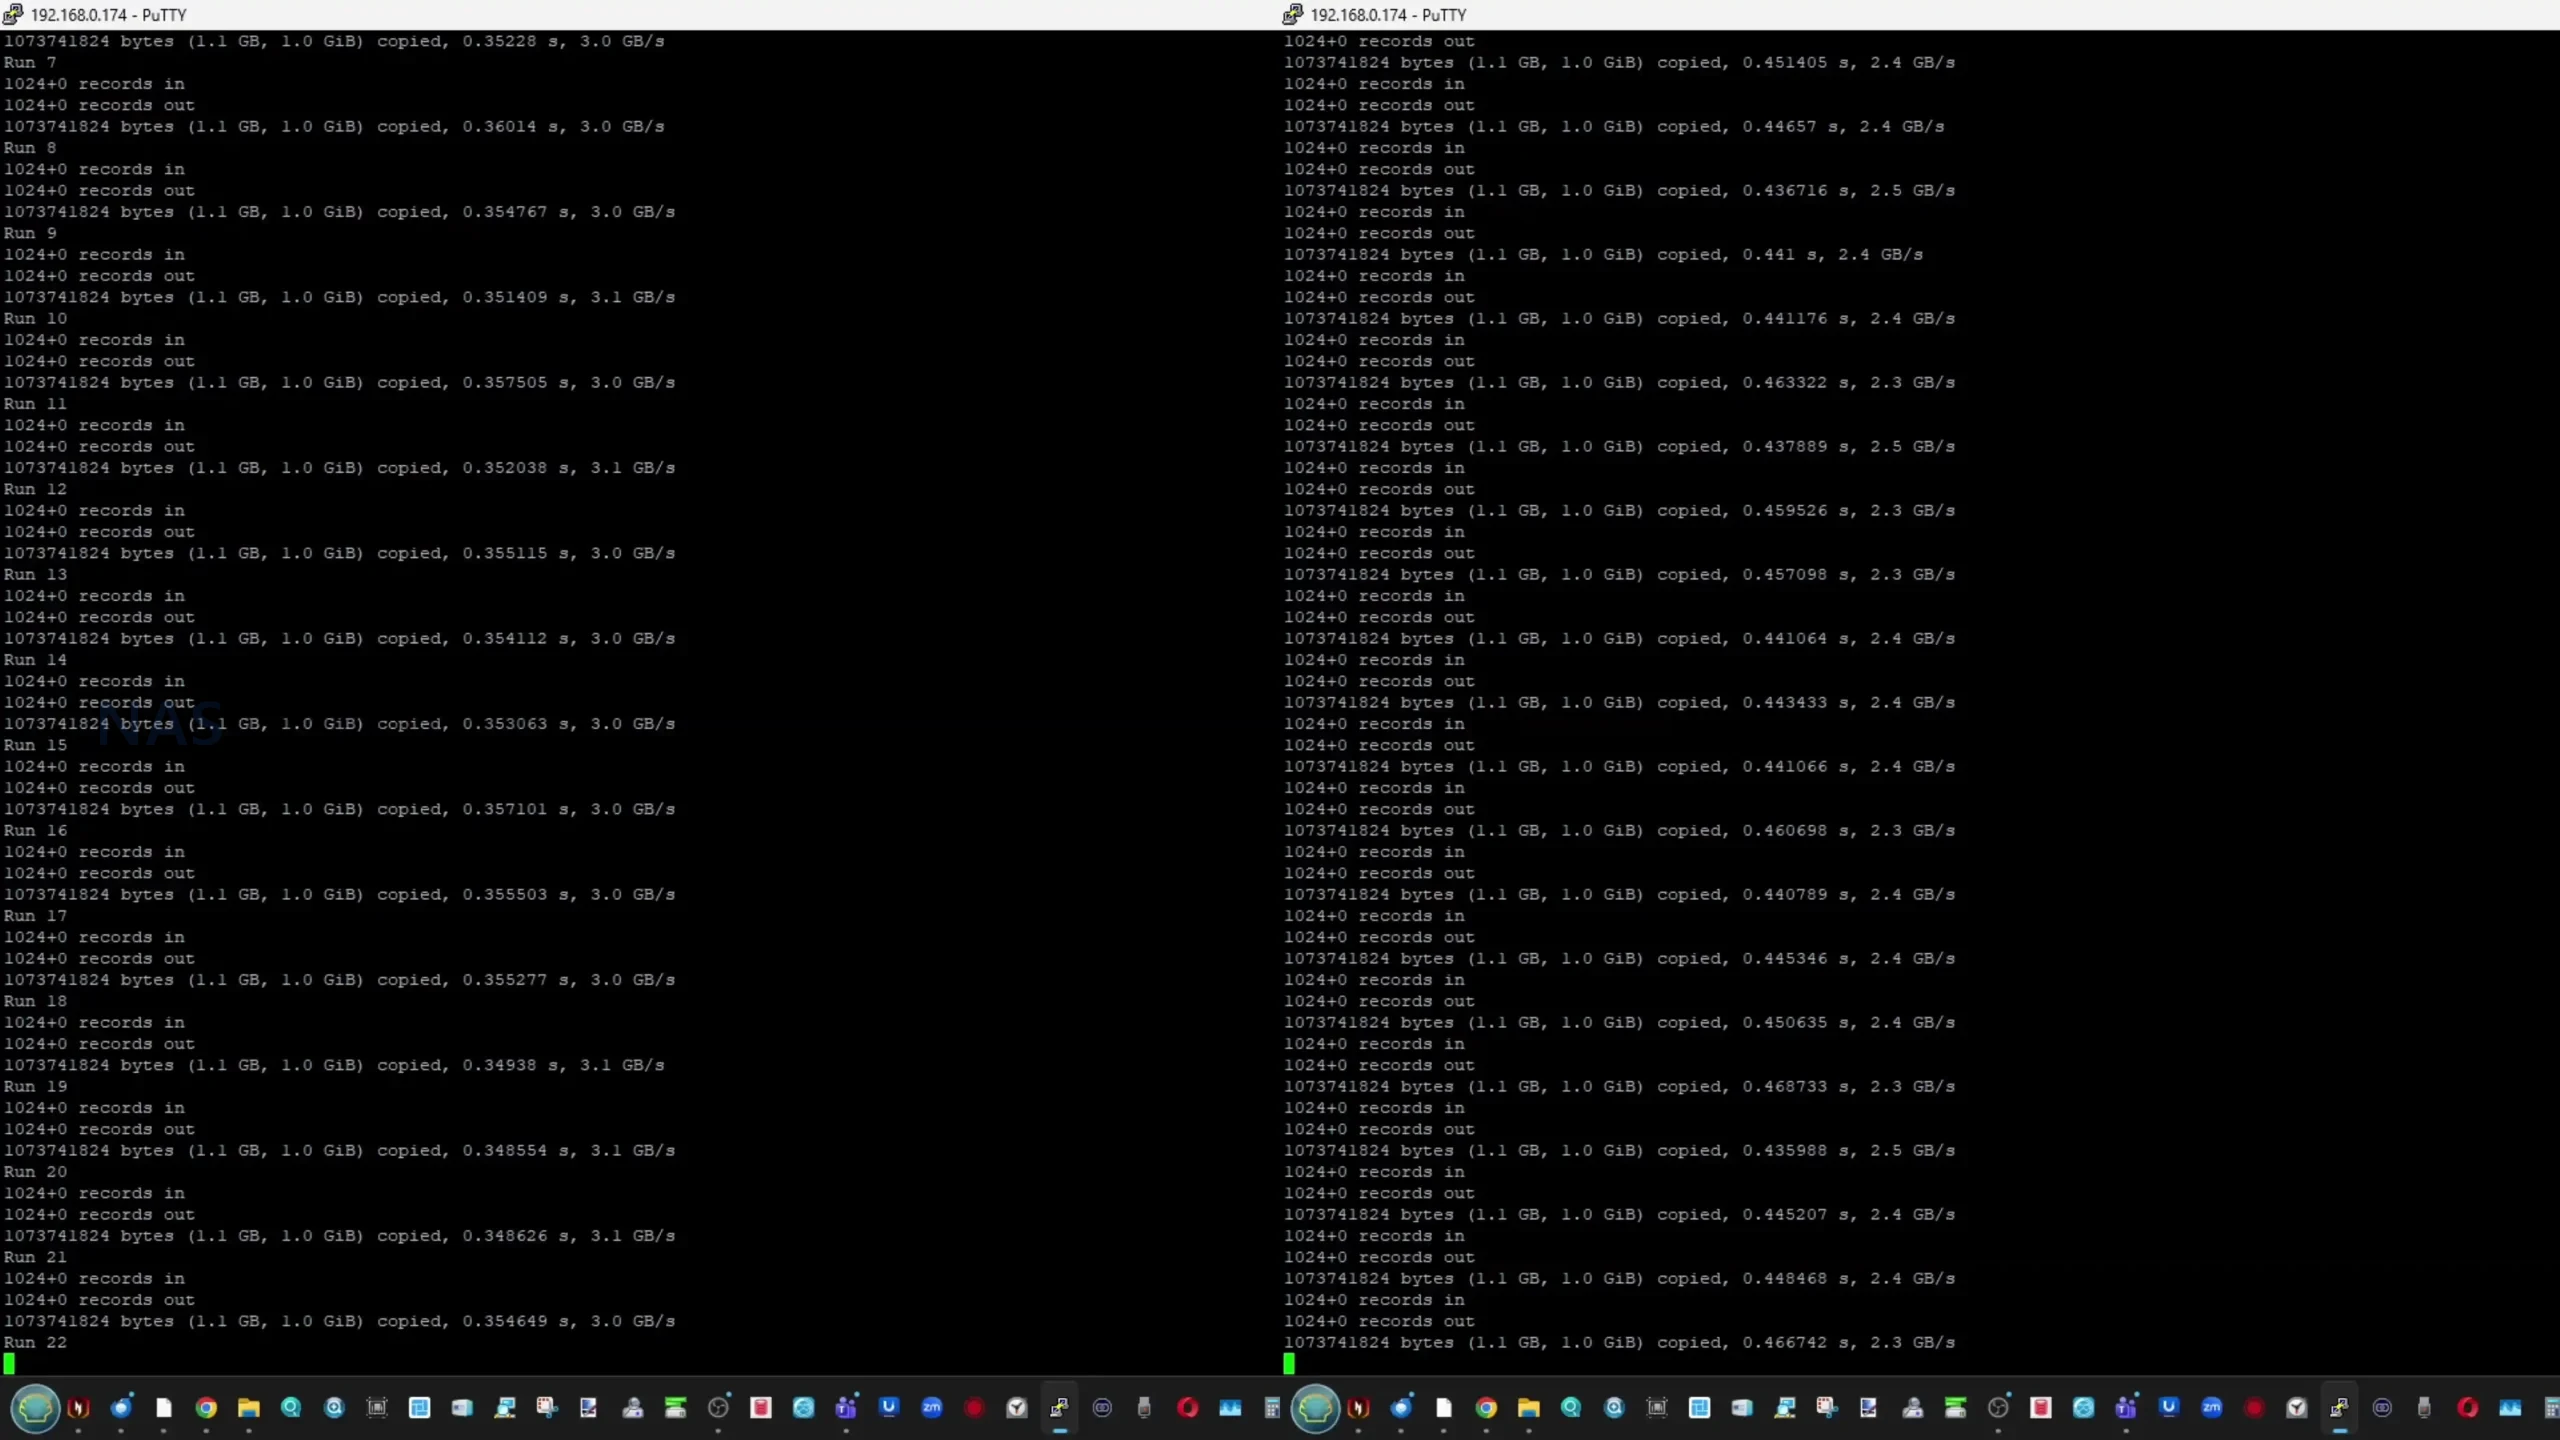Screen dimensions: 2560x1440
Task: Open File Explorer folder icon on left taskbar
Action: pos(249,1408)
